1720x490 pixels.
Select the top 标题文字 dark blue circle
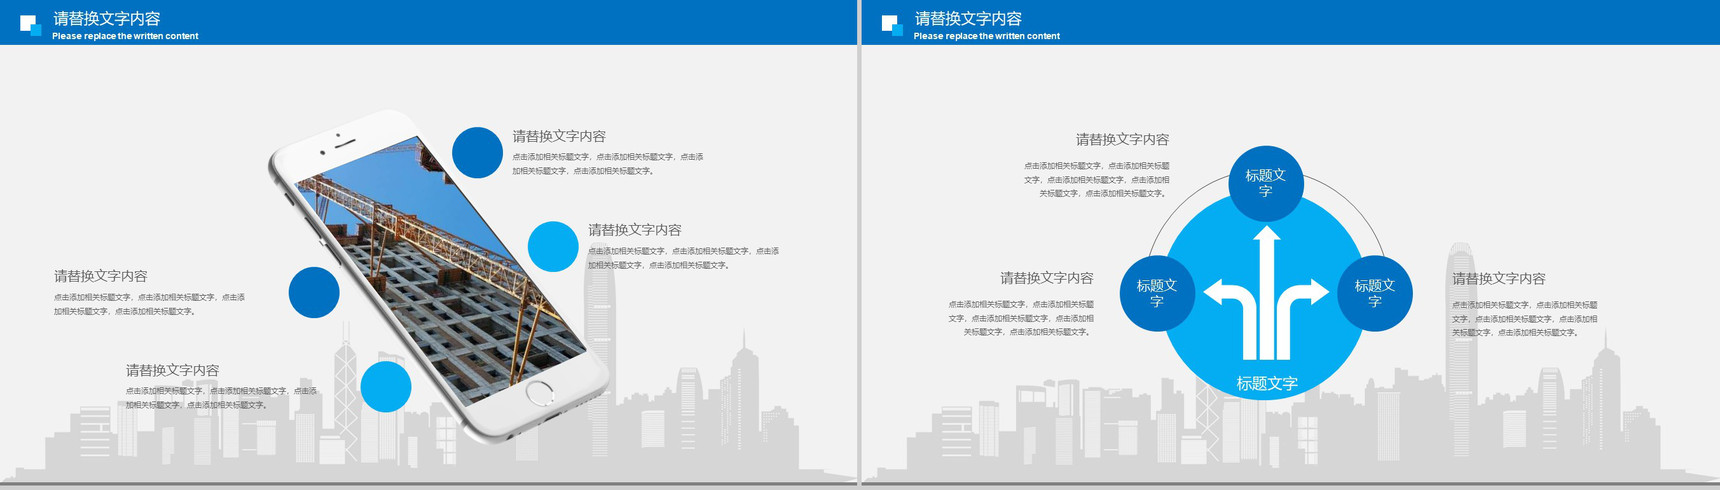[1266, 183]
